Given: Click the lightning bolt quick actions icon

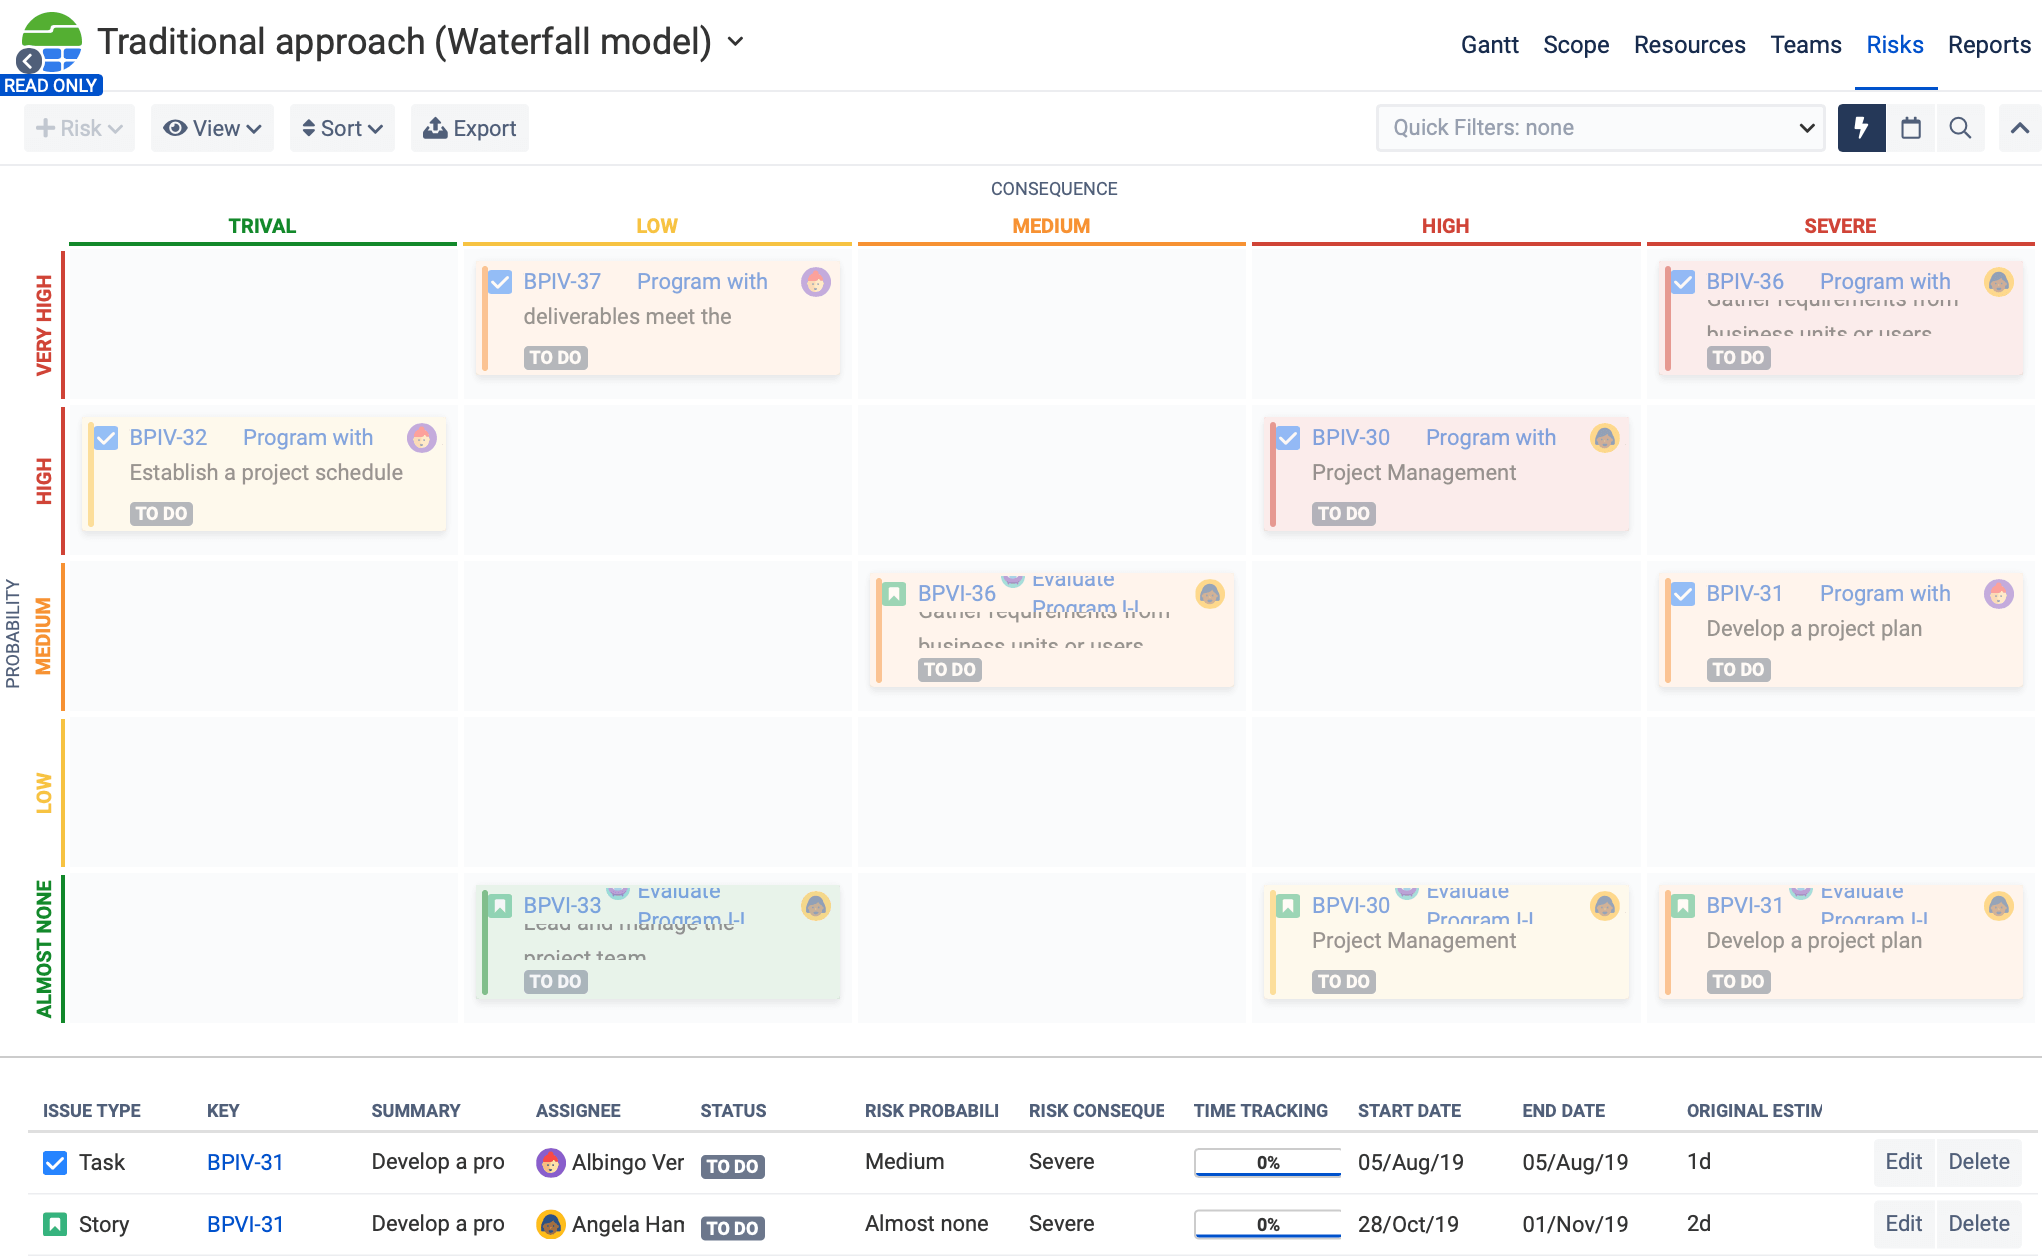Looking at the screenshot, I should 1861,128.
